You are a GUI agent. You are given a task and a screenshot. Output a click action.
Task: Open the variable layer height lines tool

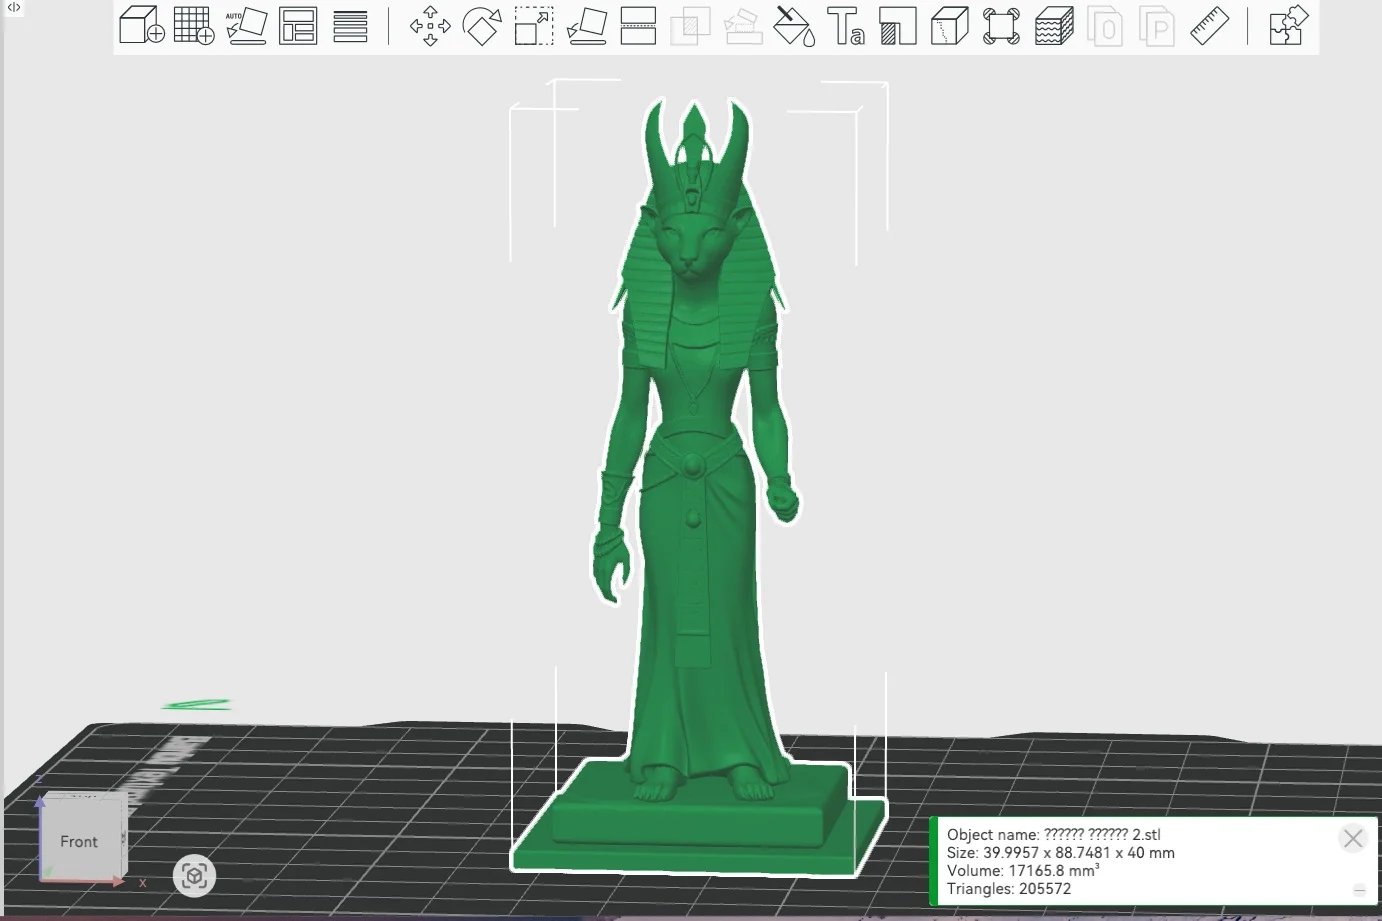pyautogui.click(x=350, y=26)
